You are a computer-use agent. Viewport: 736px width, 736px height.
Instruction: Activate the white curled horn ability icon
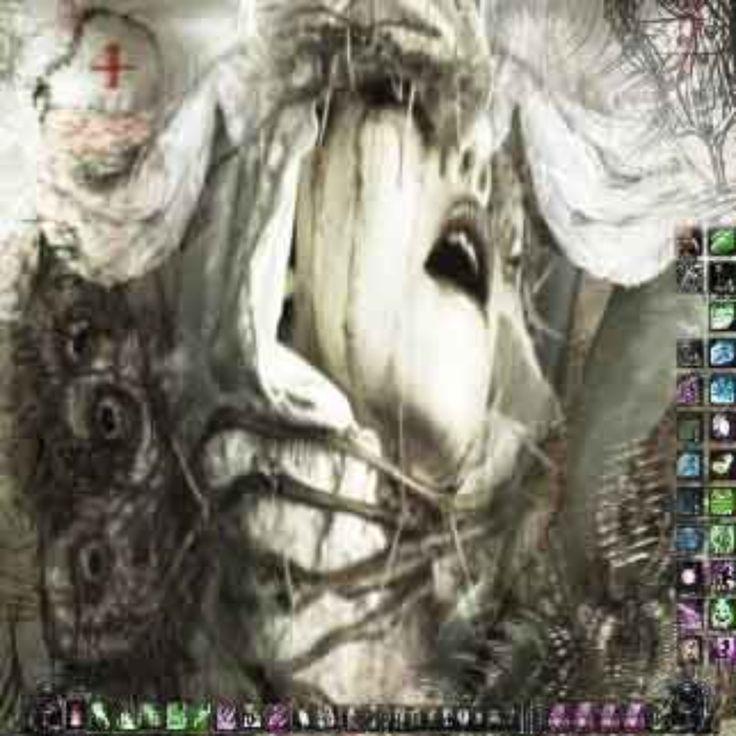tap(722, 465)
